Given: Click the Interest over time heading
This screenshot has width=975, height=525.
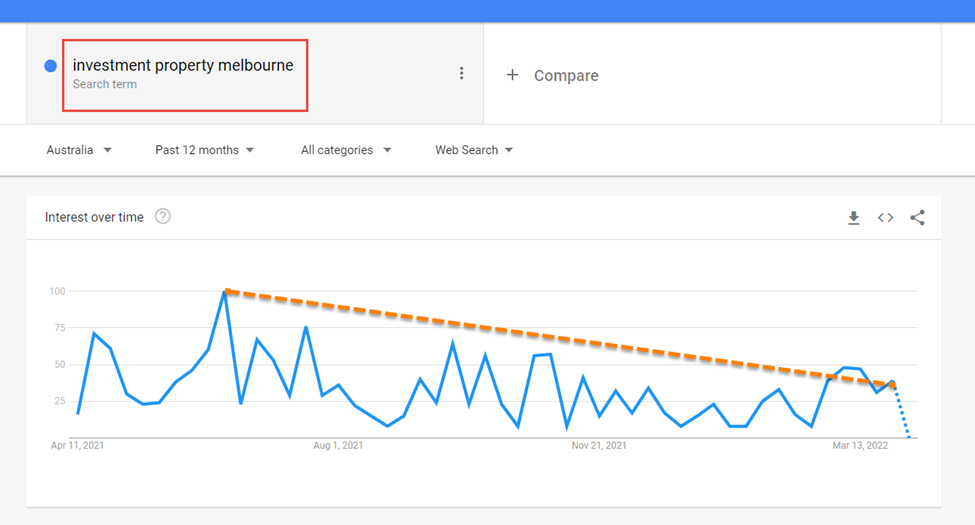Looking at the screenshot, I should point(94,217).
